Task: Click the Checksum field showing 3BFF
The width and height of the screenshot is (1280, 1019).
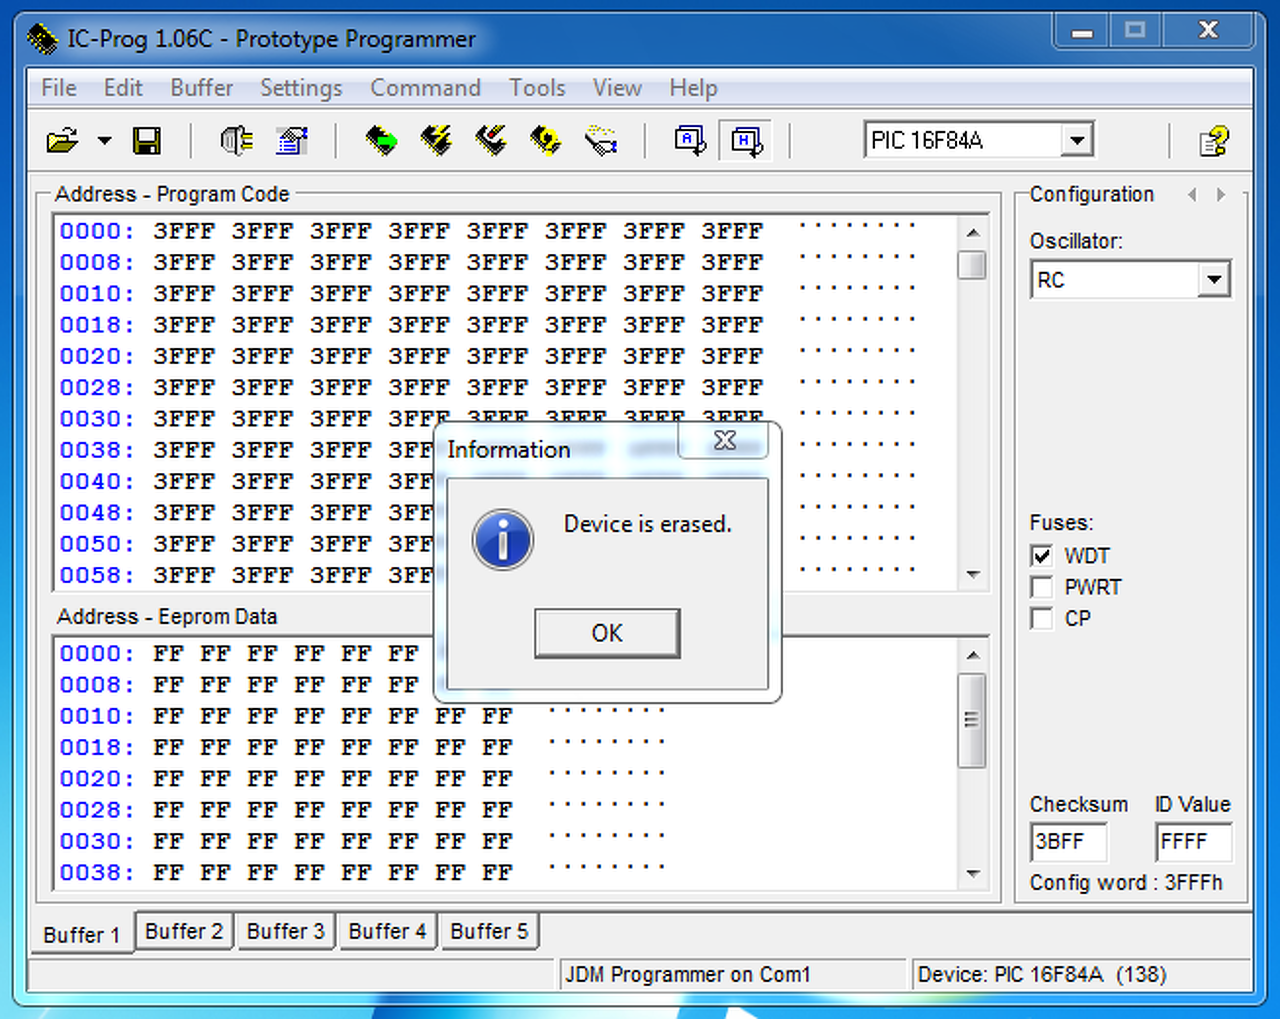Action: tap(1068, 842)
